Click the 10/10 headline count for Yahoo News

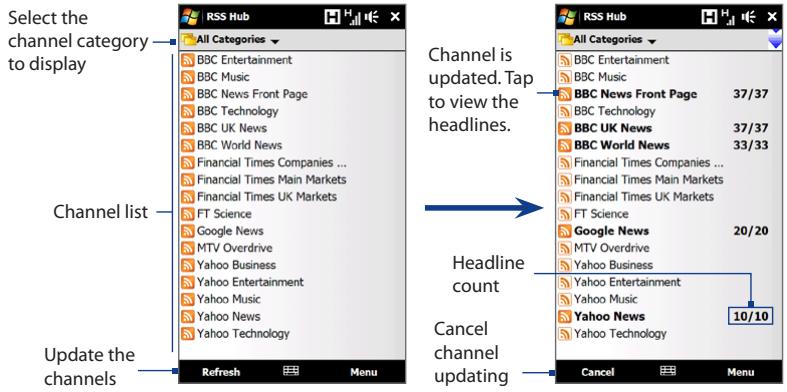click(x=750, y=317)
